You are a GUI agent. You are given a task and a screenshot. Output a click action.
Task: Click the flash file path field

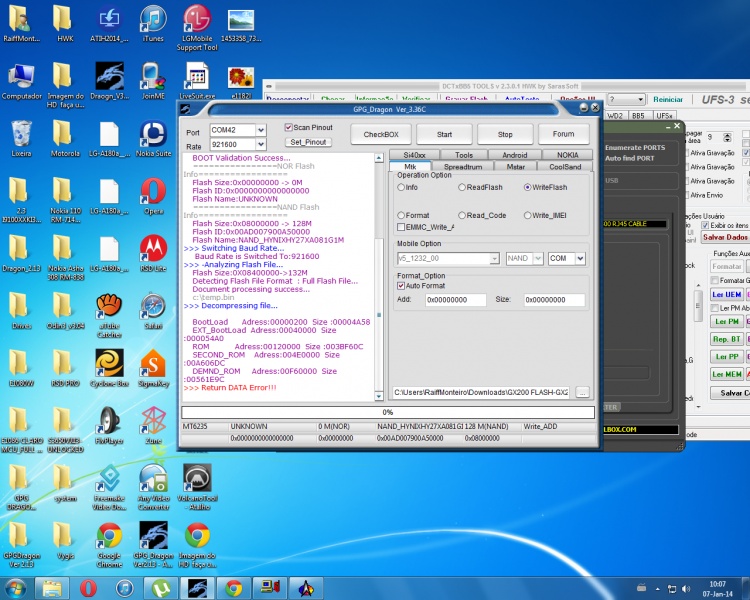pos(481,393)
